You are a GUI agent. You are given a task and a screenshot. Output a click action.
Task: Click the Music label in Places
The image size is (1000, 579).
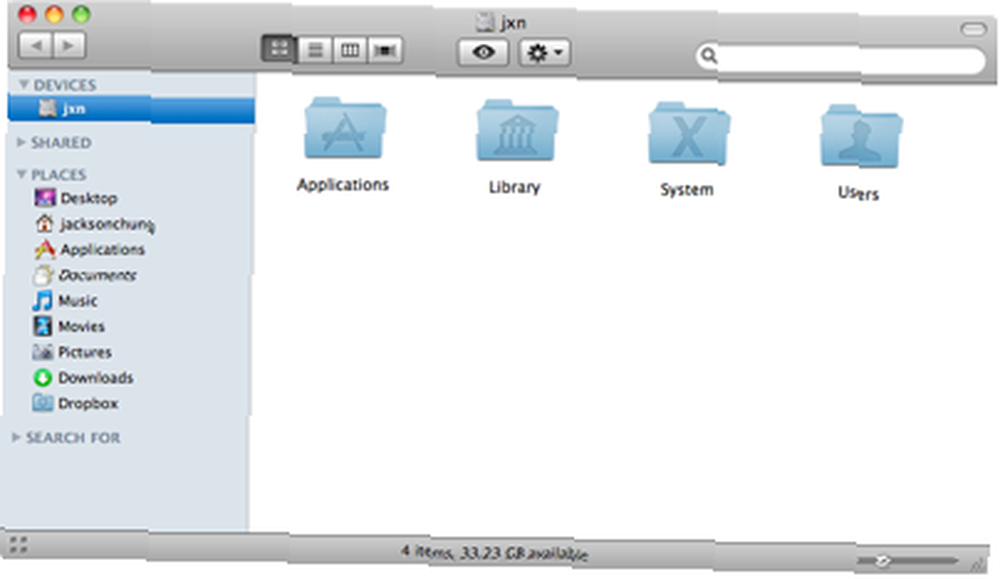point(78,300)
